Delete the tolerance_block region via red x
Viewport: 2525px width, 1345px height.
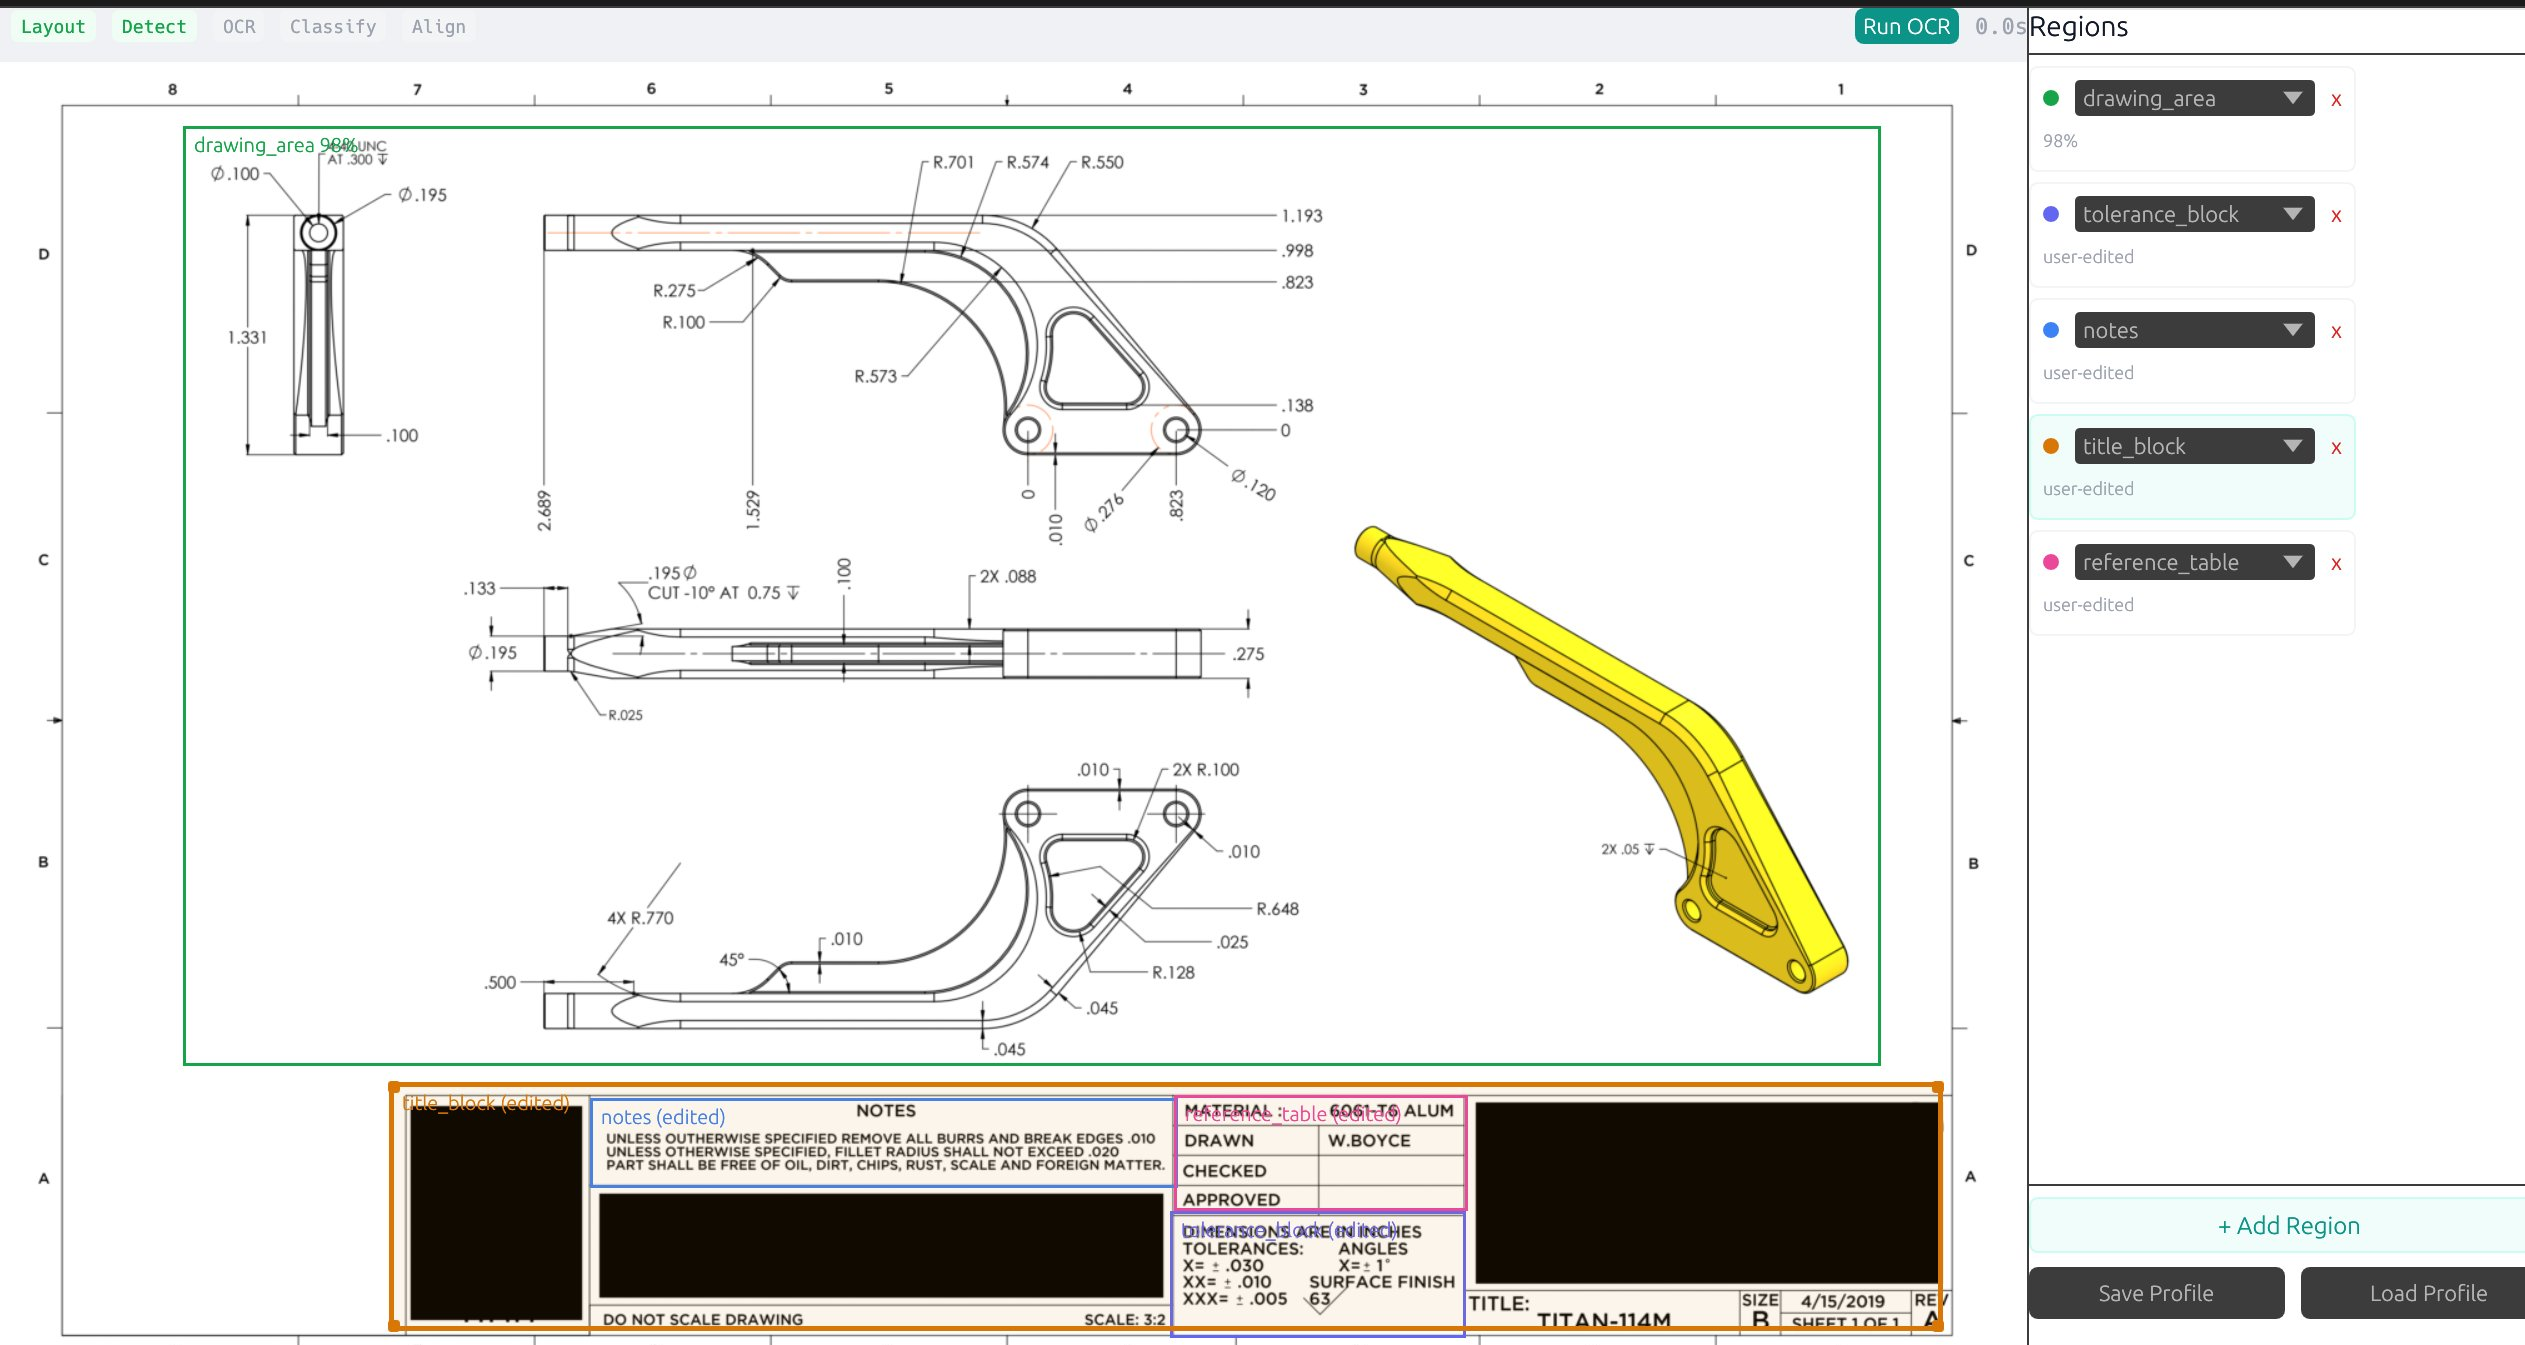[x=2336, y=216]
